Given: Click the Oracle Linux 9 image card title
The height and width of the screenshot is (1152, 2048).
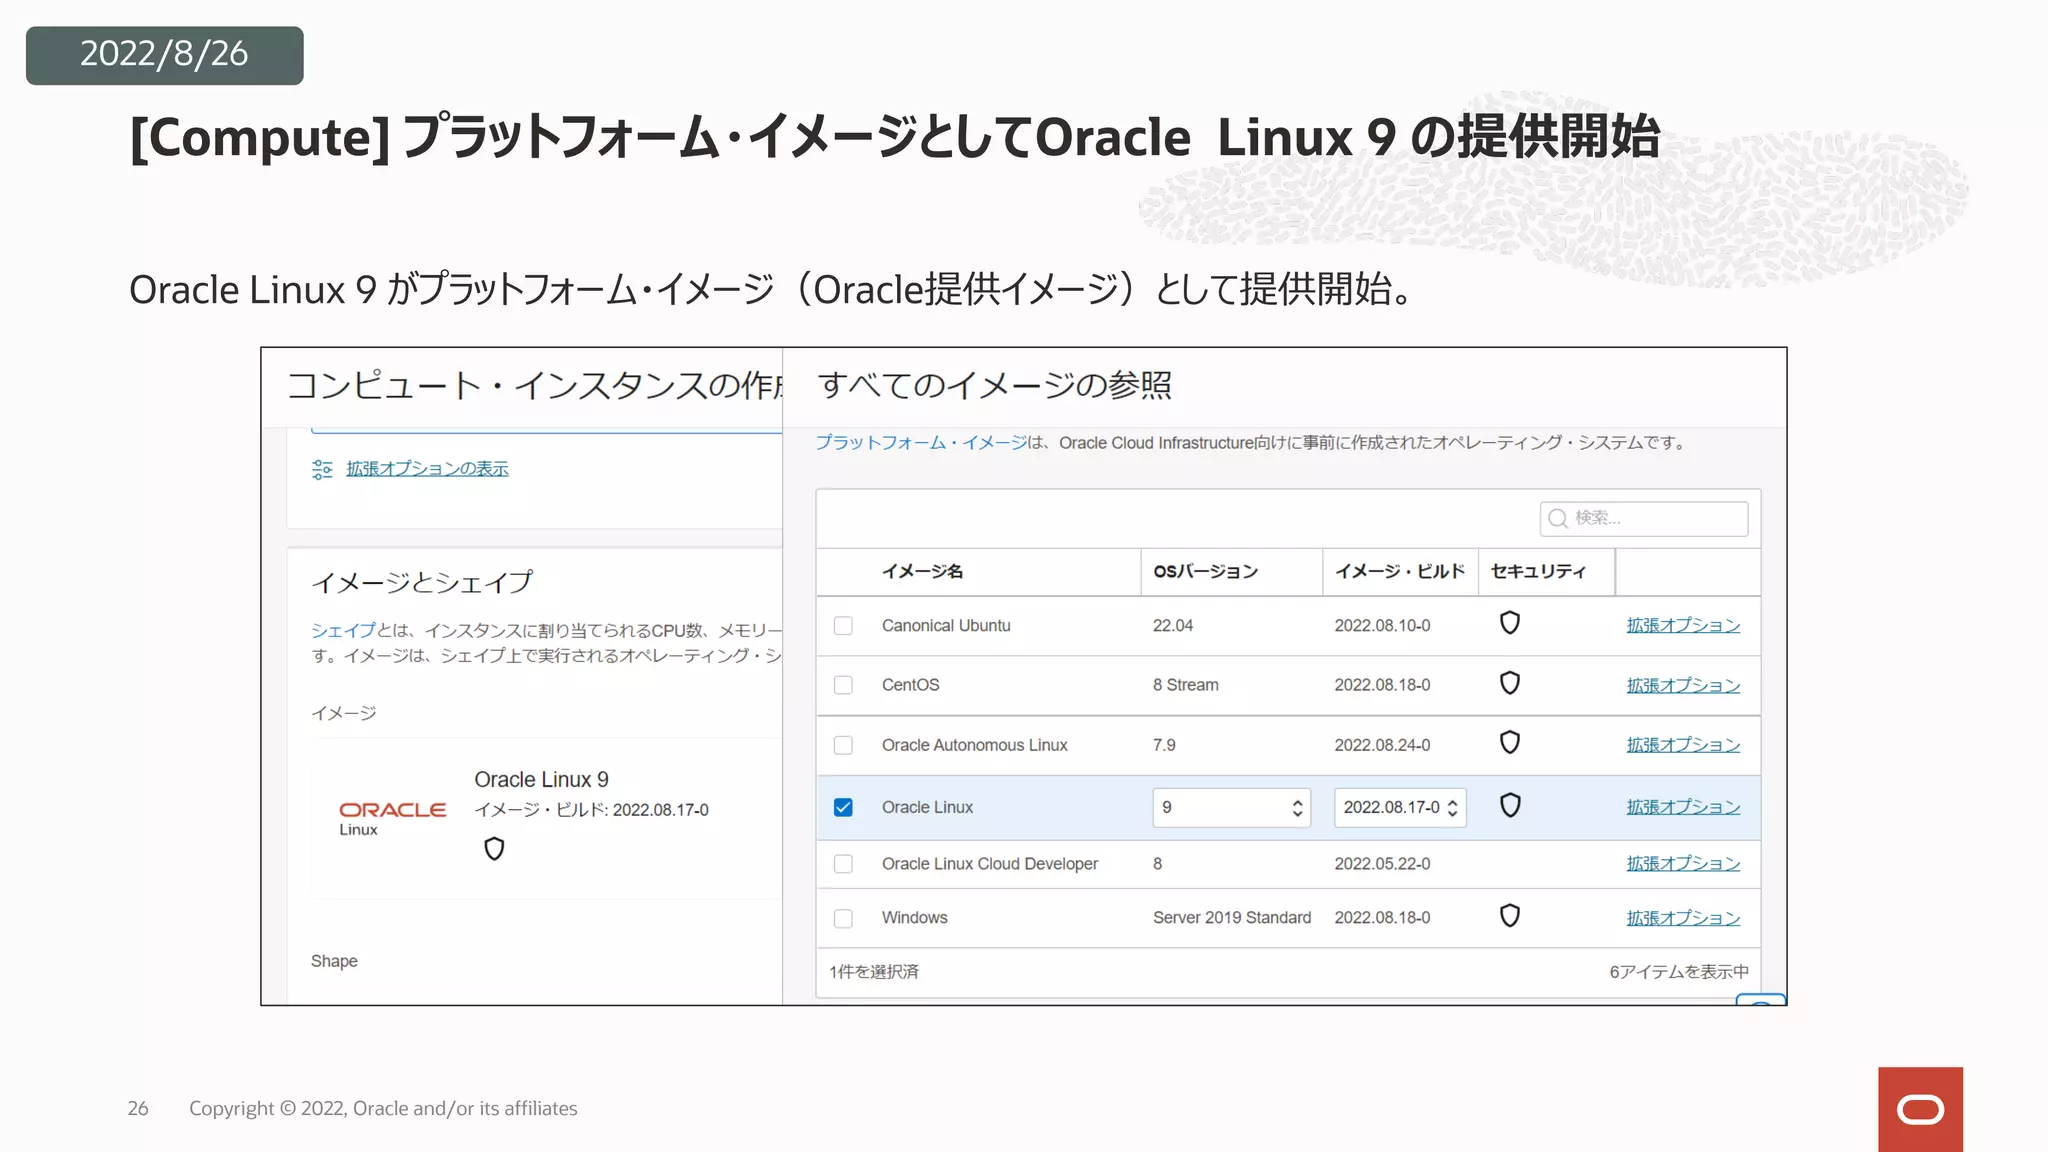Looking at the screenshot, I should click(541, 779).
